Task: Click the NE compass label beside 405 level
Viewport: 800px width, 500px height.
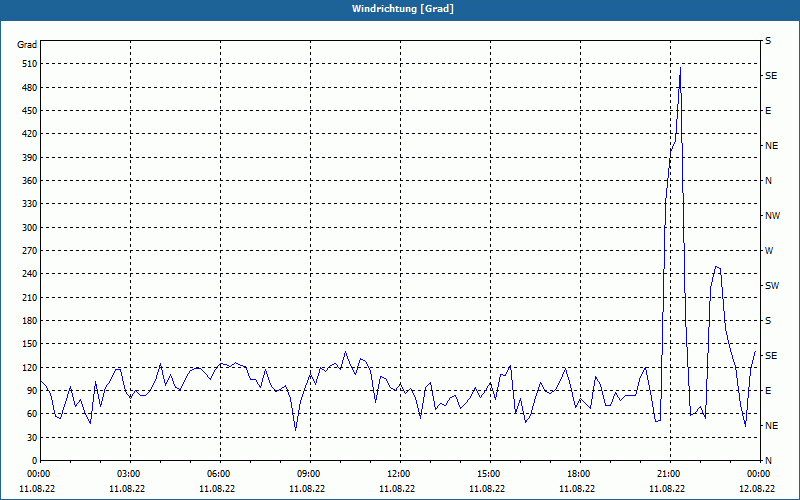Action: (771, 146)
